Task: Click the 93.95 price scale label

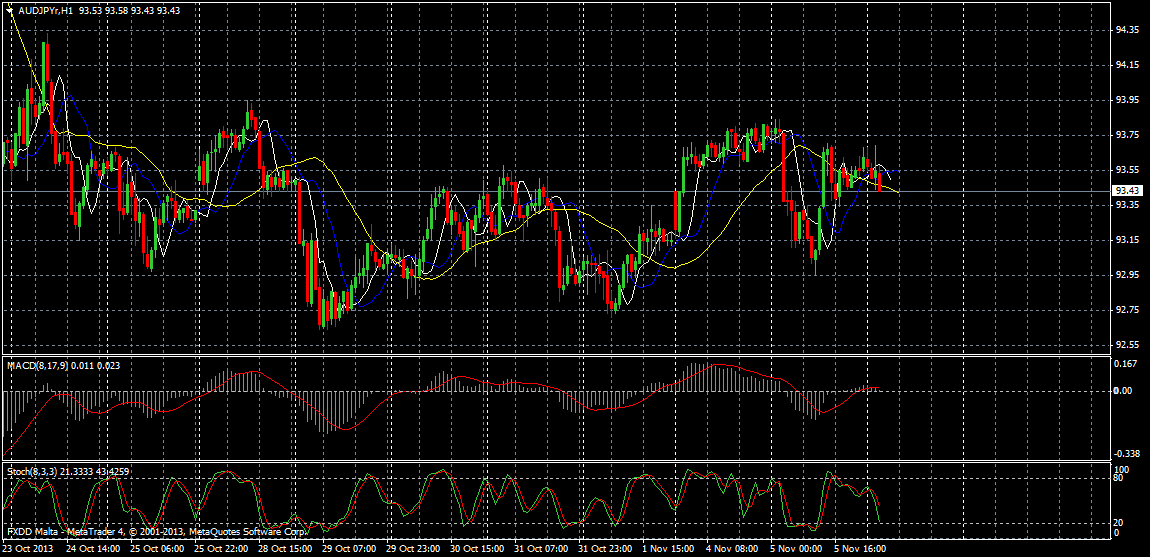Action: click(1127, 100)
